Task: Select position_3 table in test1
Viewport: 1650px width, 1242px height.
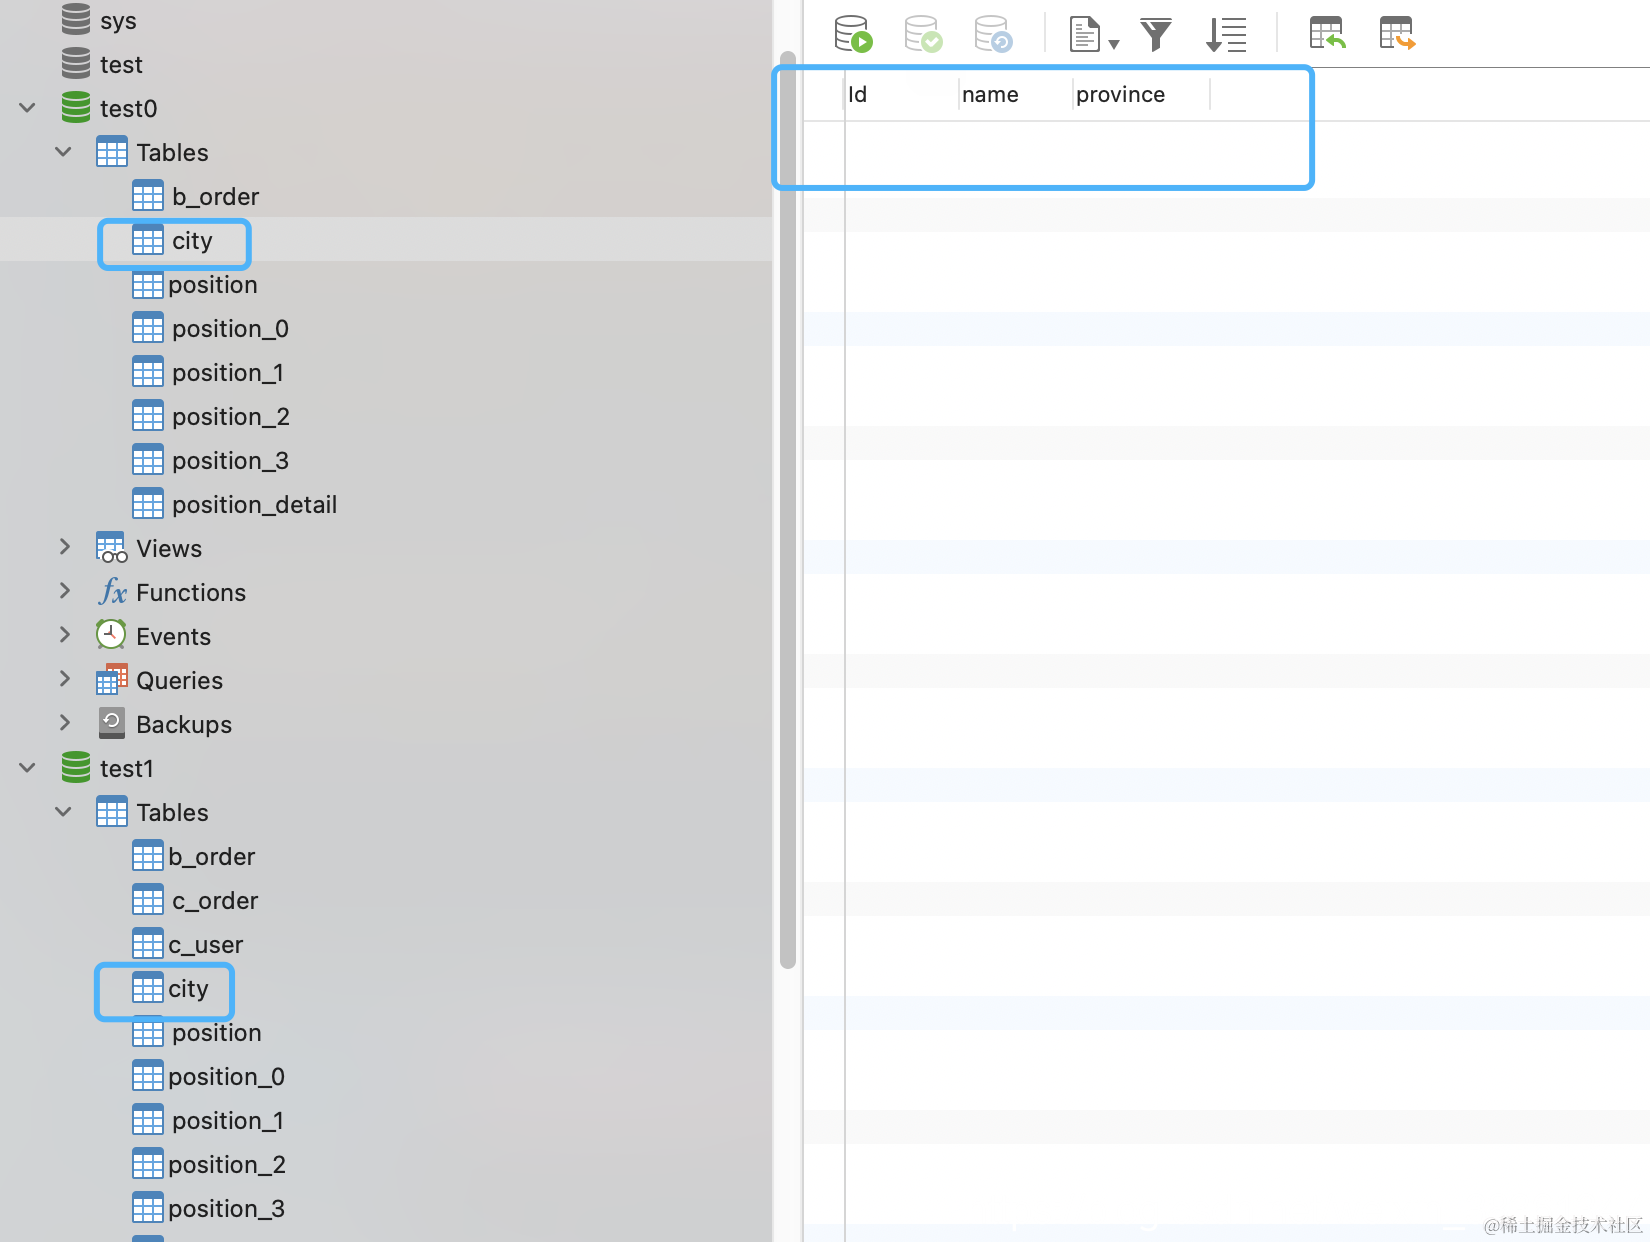Action: [x=226, y=1209]
